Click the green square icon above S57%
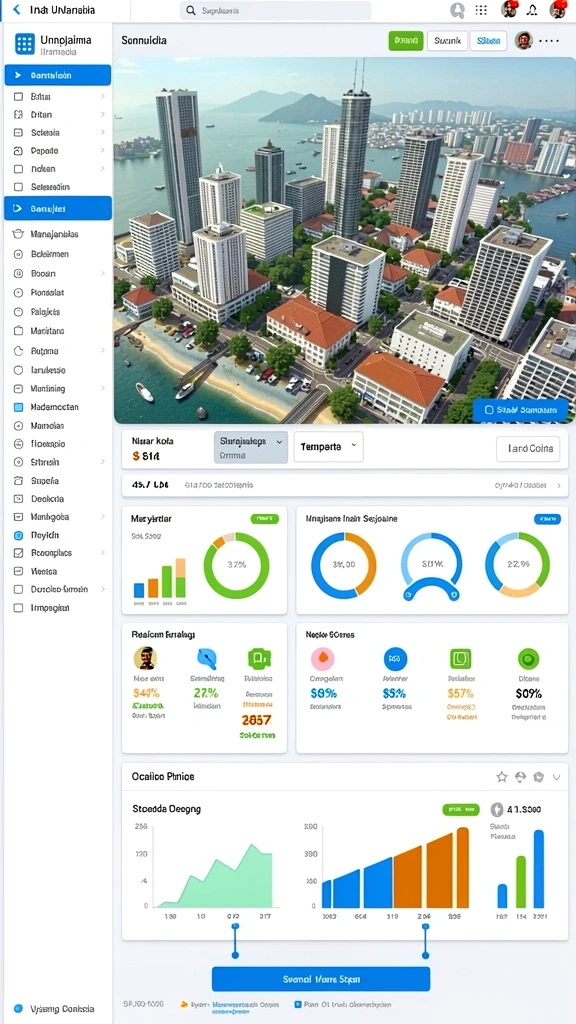Image resolution: width=576 pixels, height=1024 pixels. [x=460, y=659]
